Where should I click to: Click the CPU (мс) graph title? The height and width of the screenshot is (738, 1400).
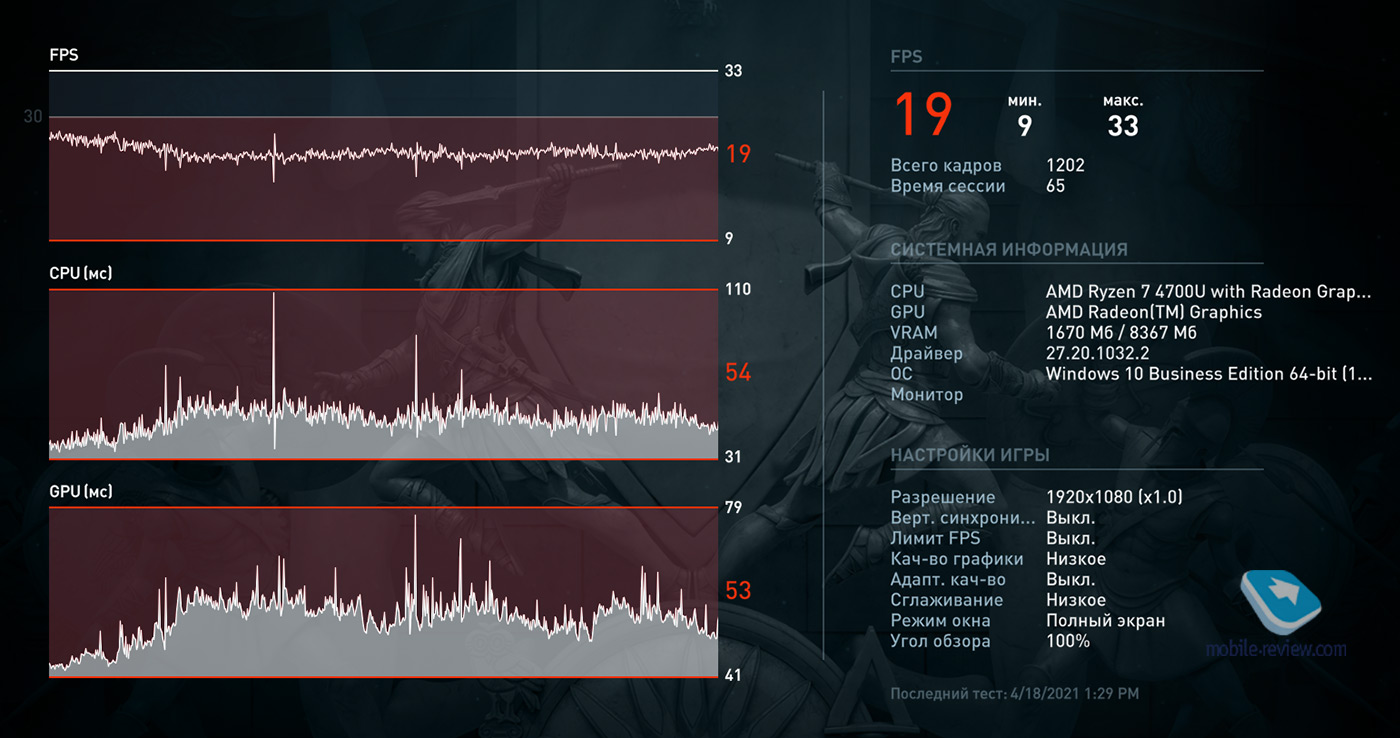(81, 274)
